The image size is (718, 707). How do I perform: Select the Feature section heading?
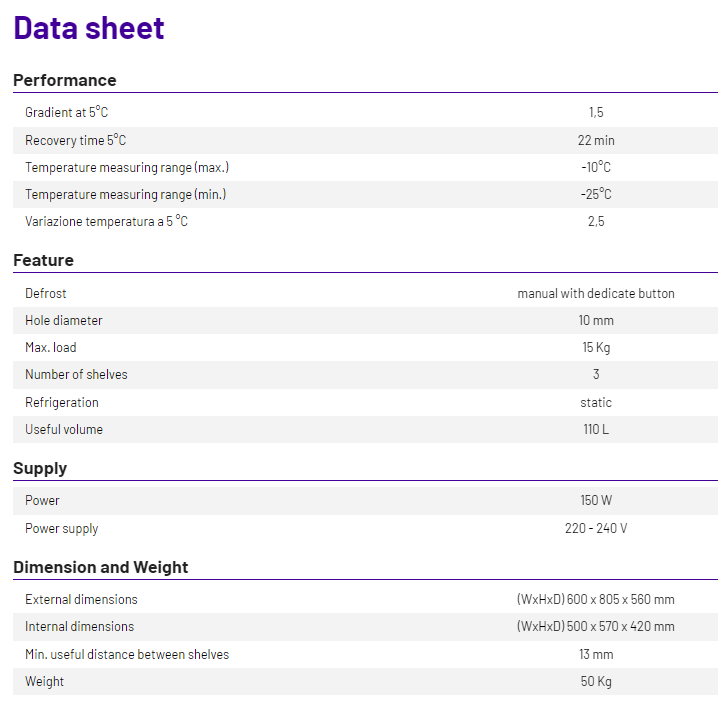pos(44,260)
